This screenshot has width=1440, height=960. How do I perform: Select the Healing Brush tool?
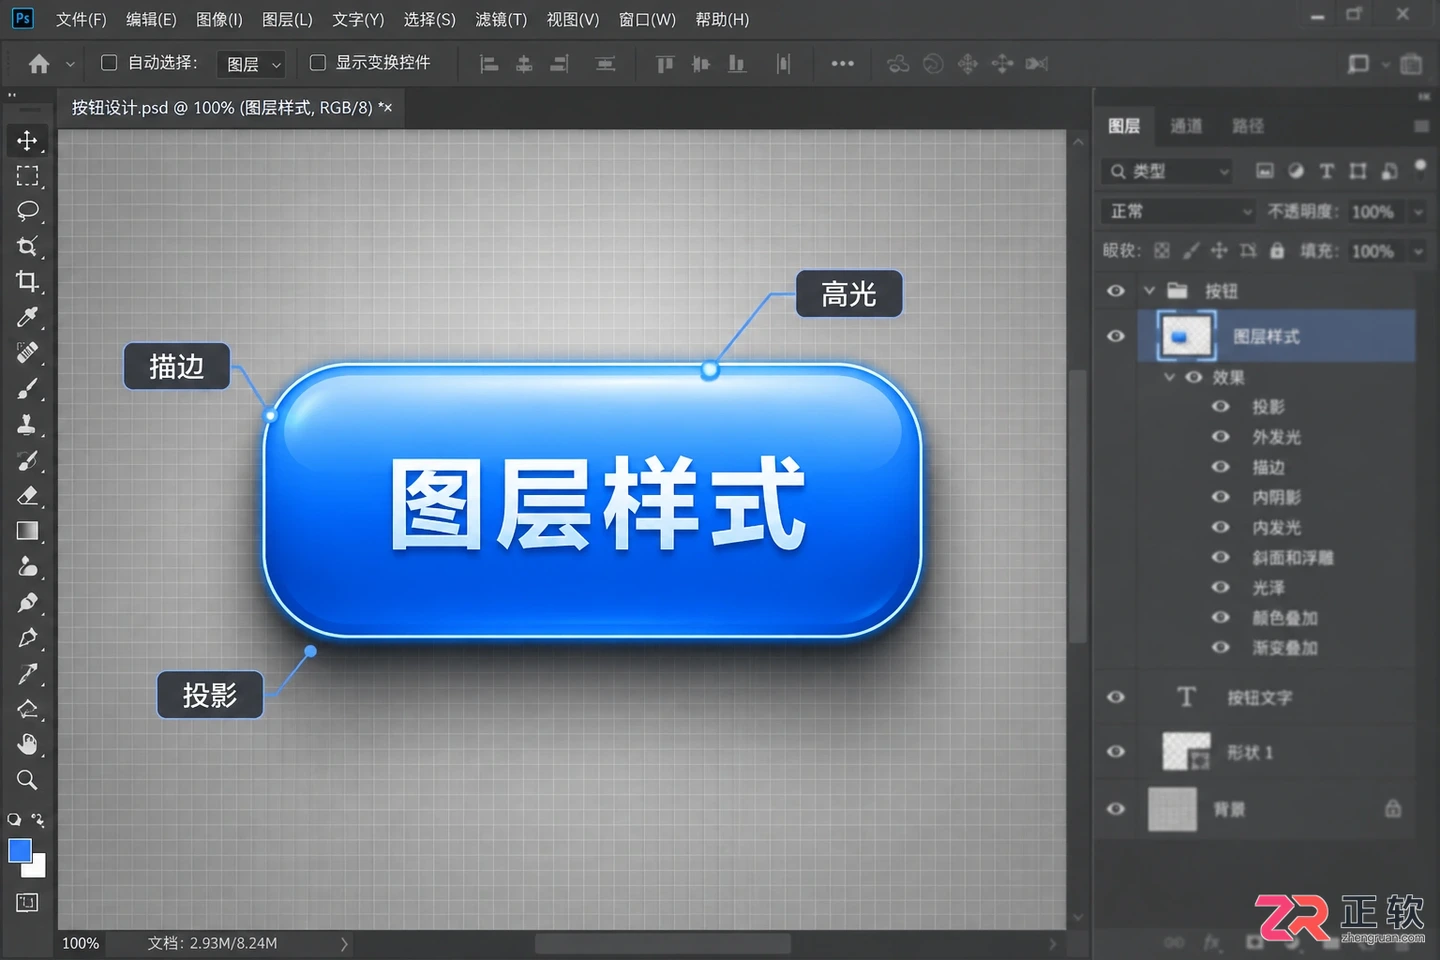pyautogui.click(x=27, y=352)
